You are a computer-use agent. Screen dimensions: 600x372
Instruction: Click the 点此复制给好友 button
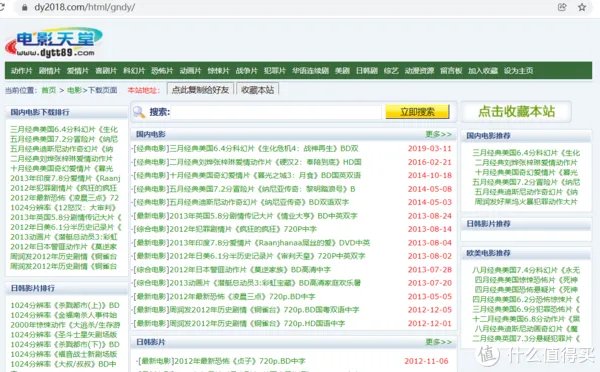click(x=200, y=90)
